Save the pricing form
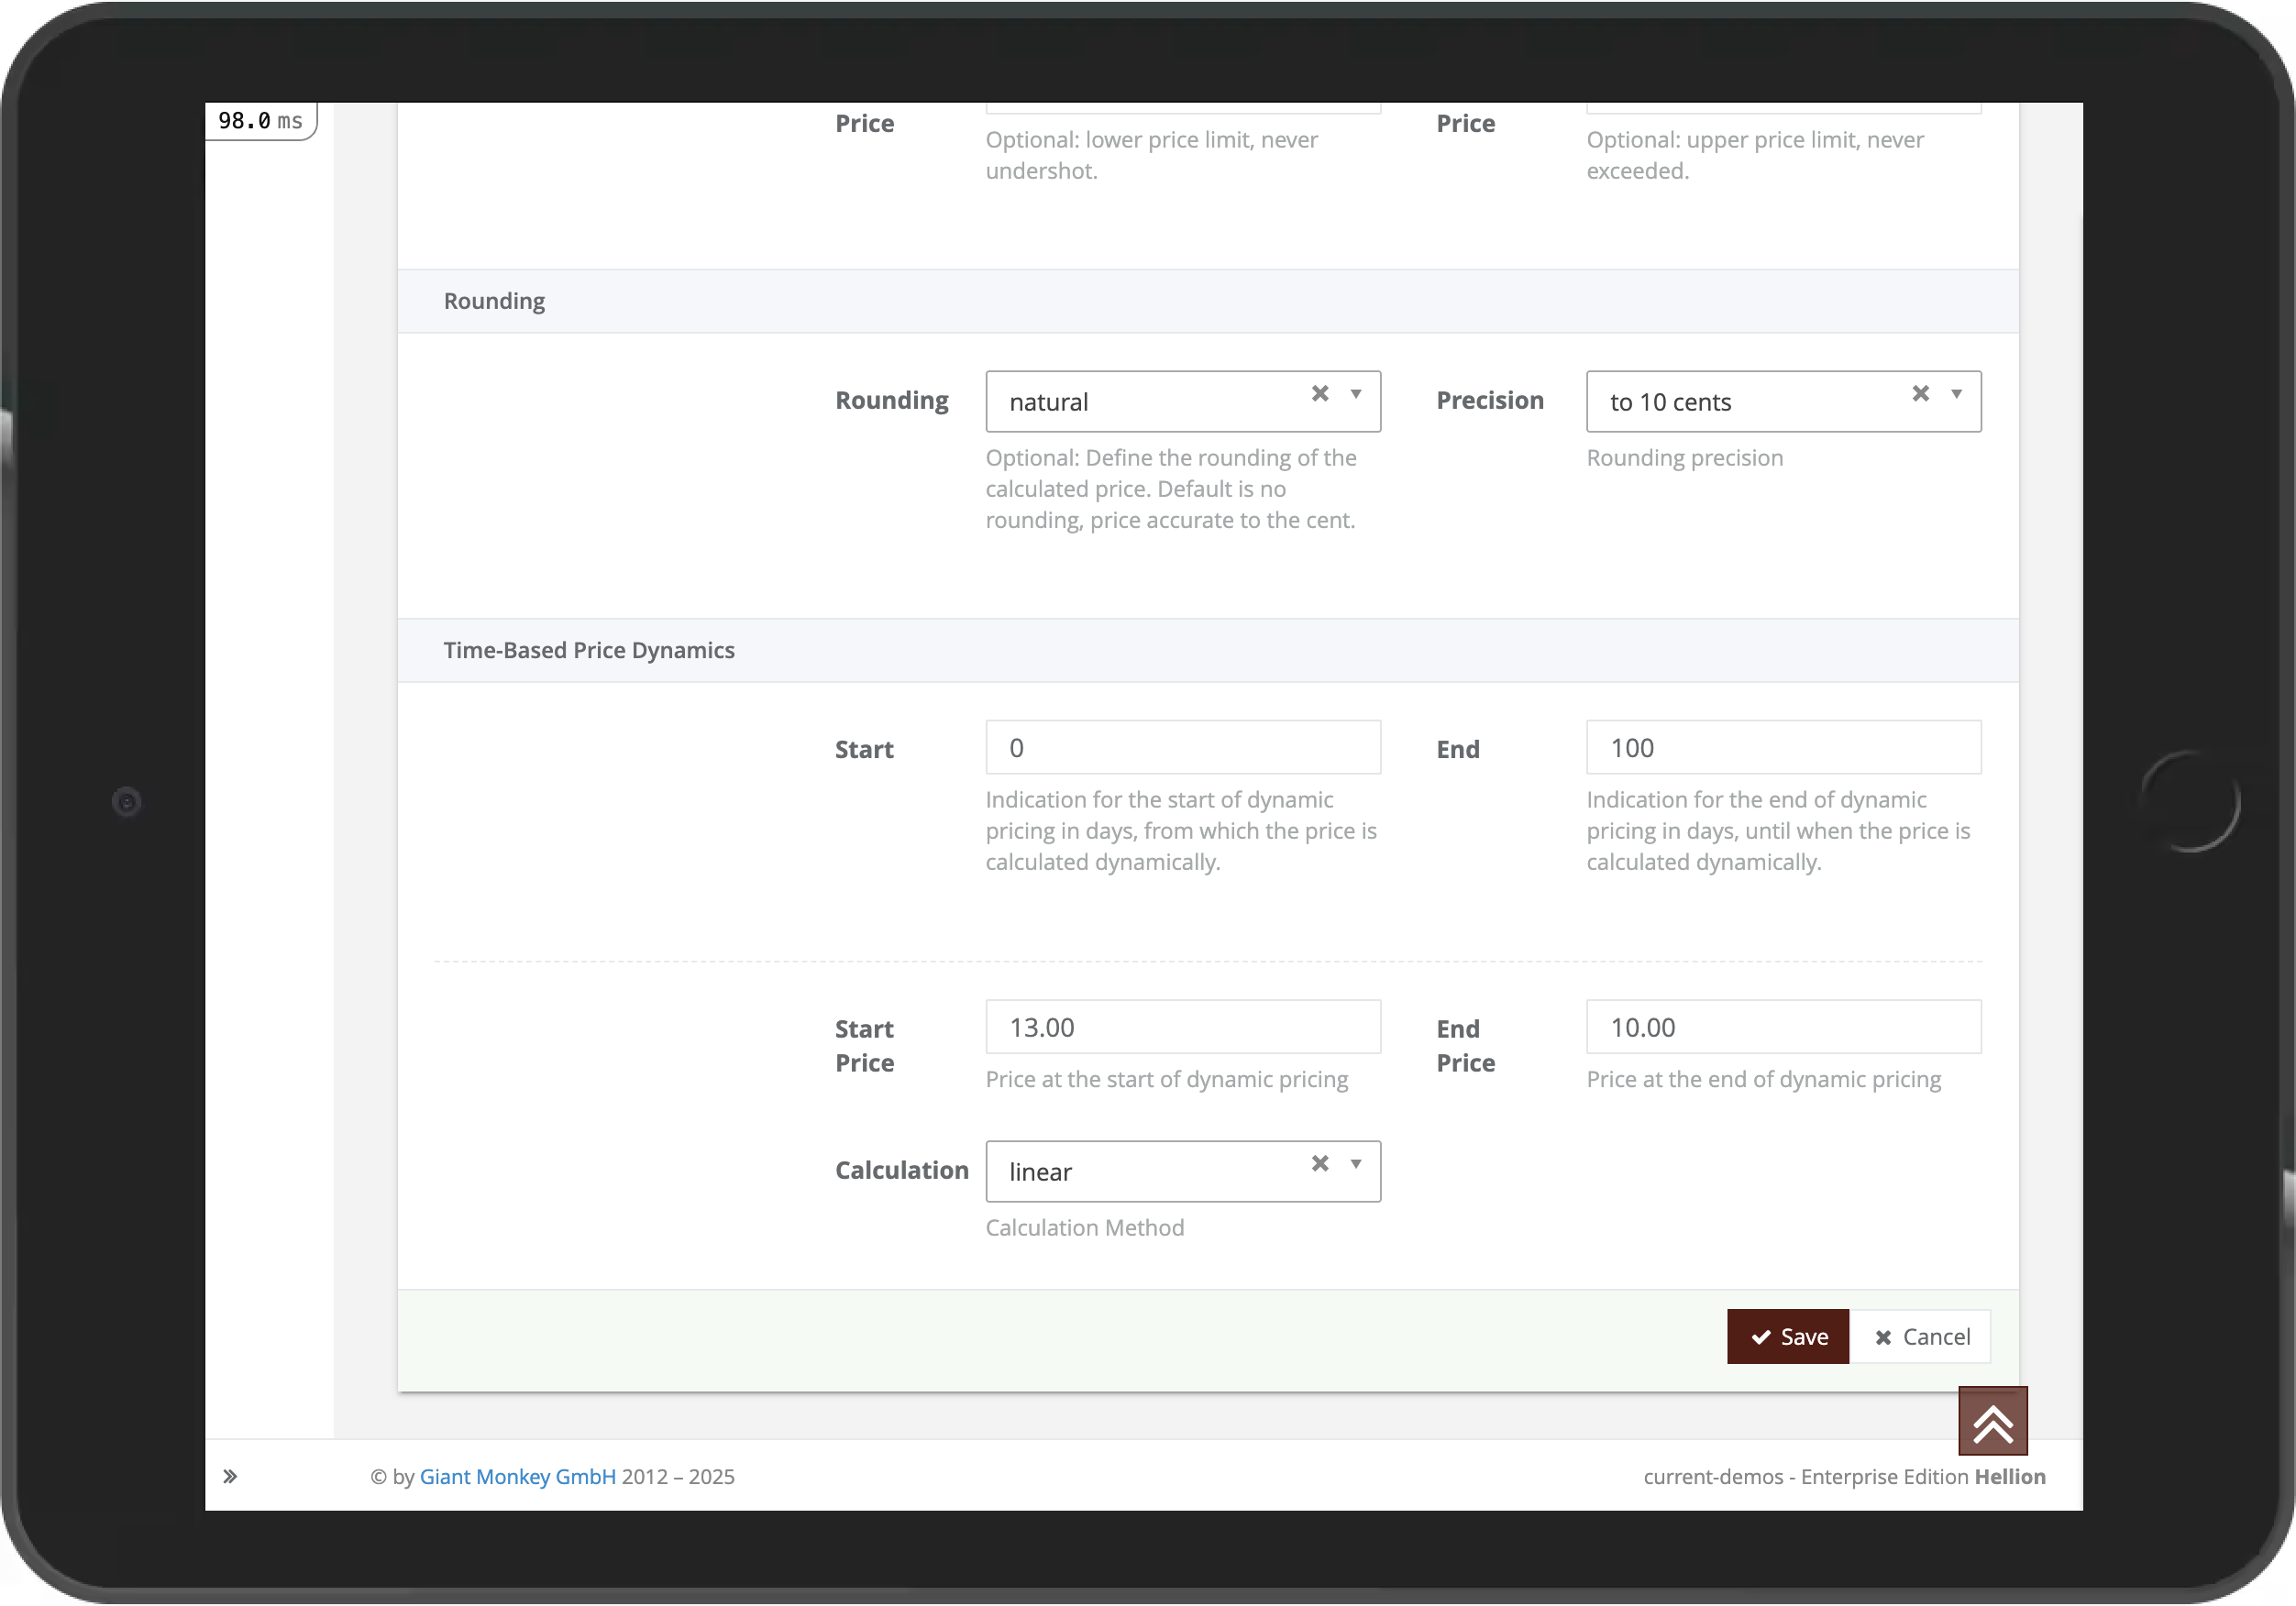 [1787, 1337]
